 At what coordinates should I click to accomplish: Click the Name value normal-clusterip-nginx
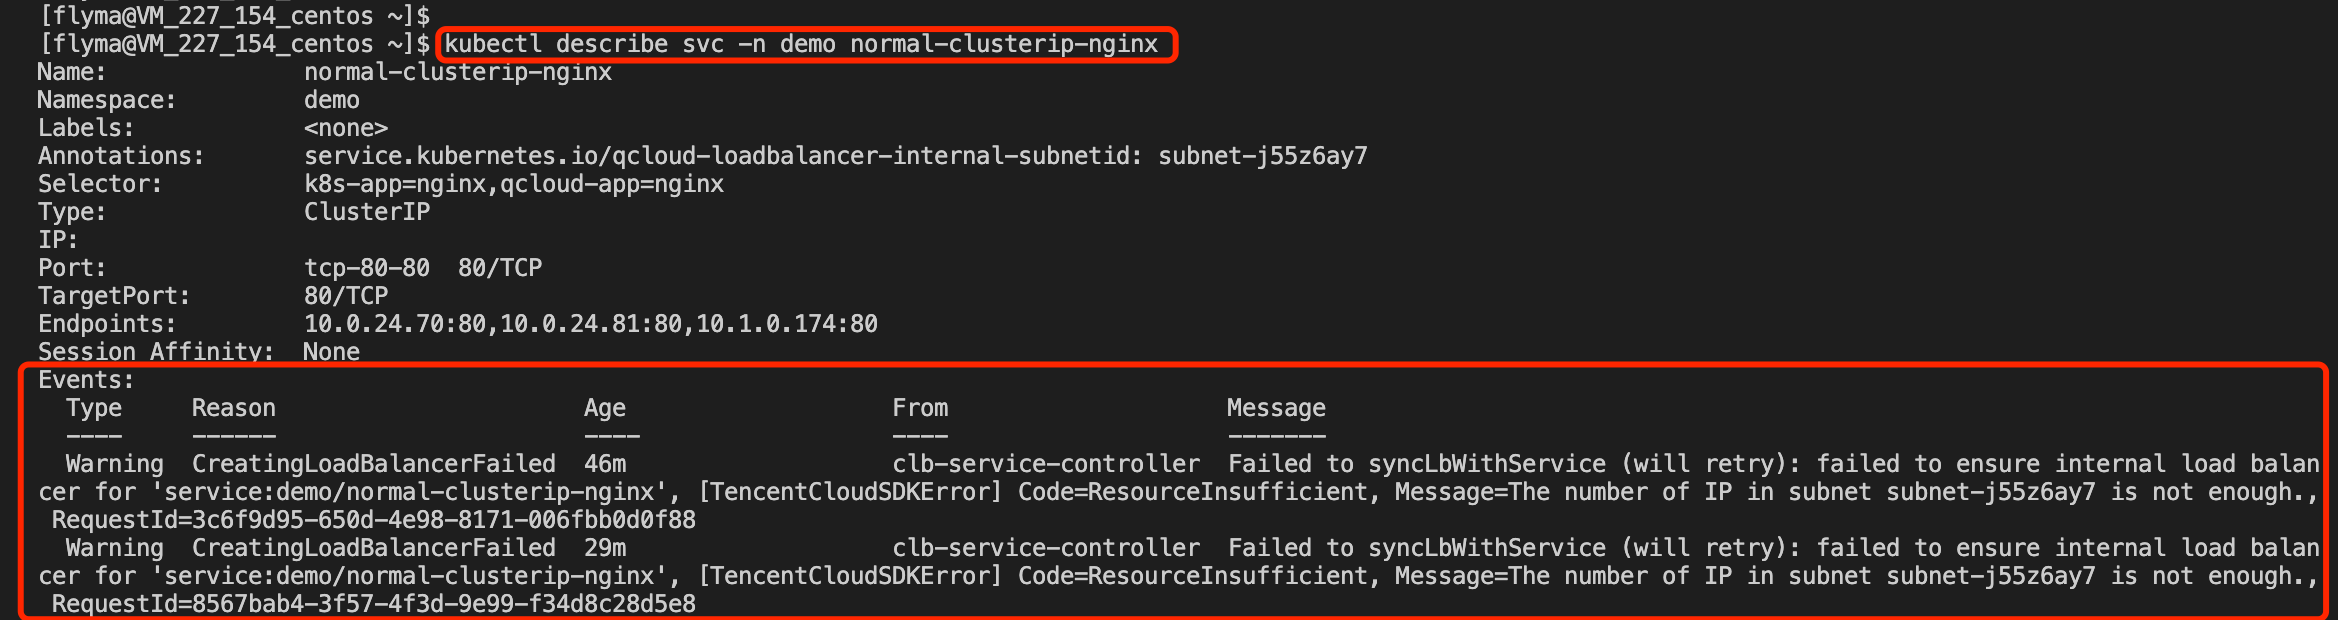458,73
